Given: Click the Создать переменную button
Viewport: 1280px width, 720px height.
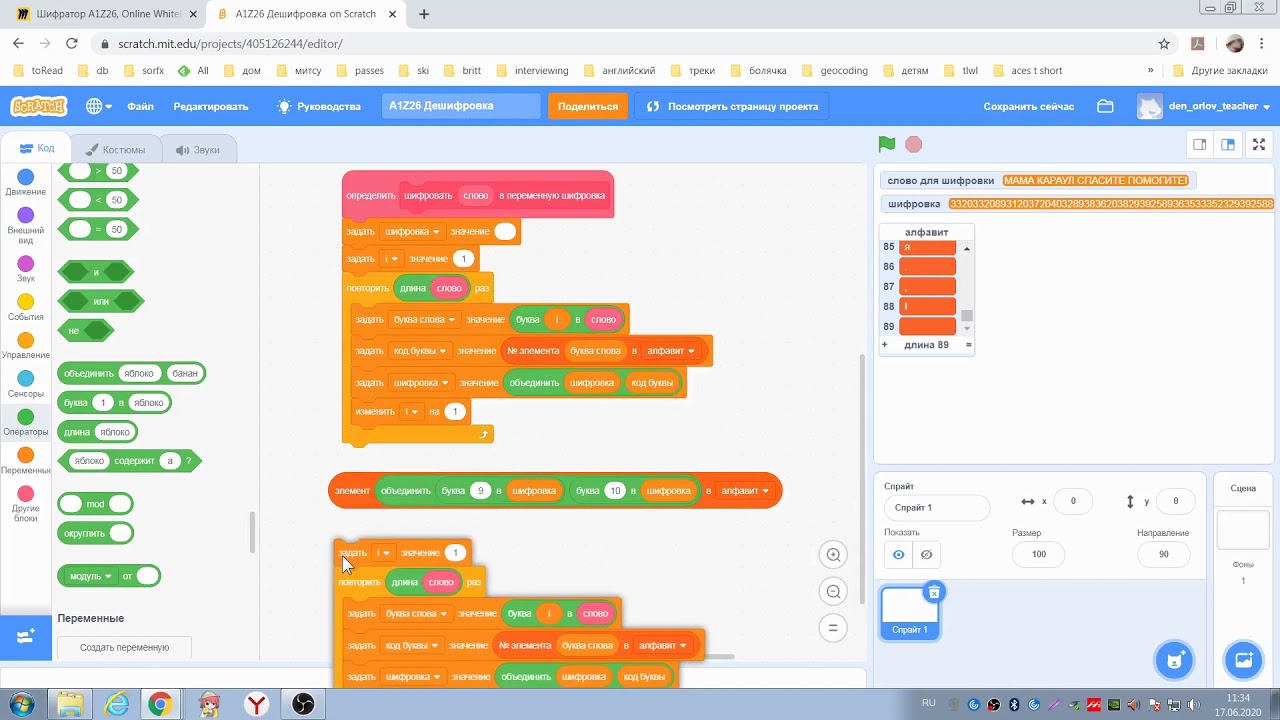Looking at the screenshot, I should (x=124, y=647).
